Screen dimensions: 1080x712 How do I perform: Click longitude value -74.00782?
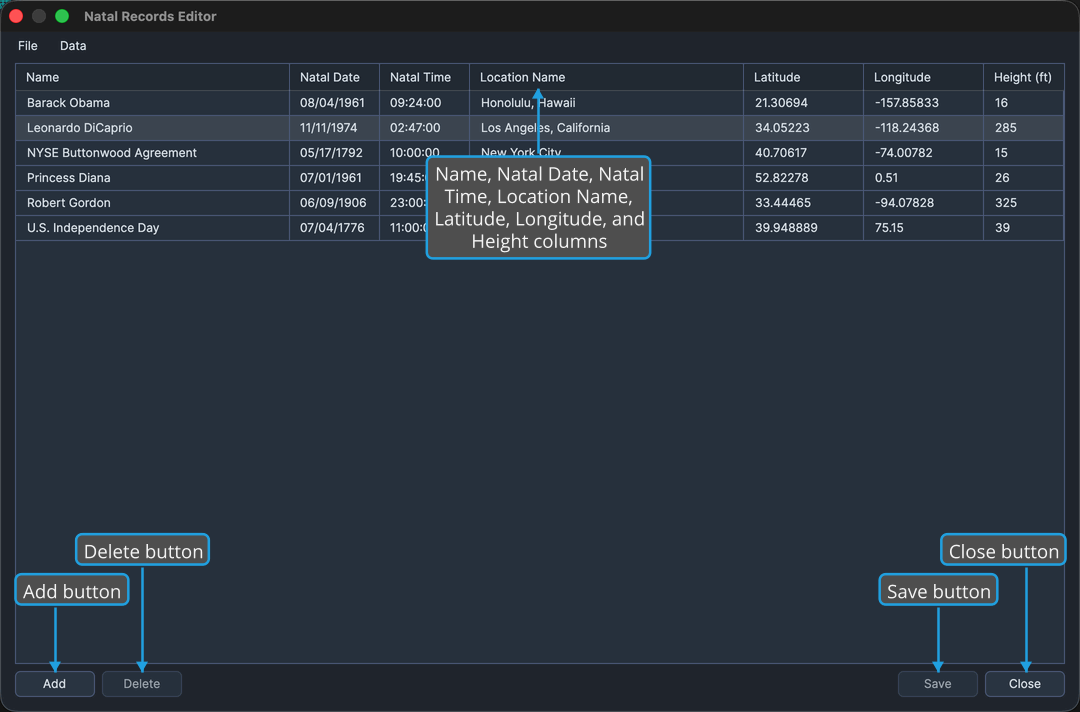click(923, 153)
